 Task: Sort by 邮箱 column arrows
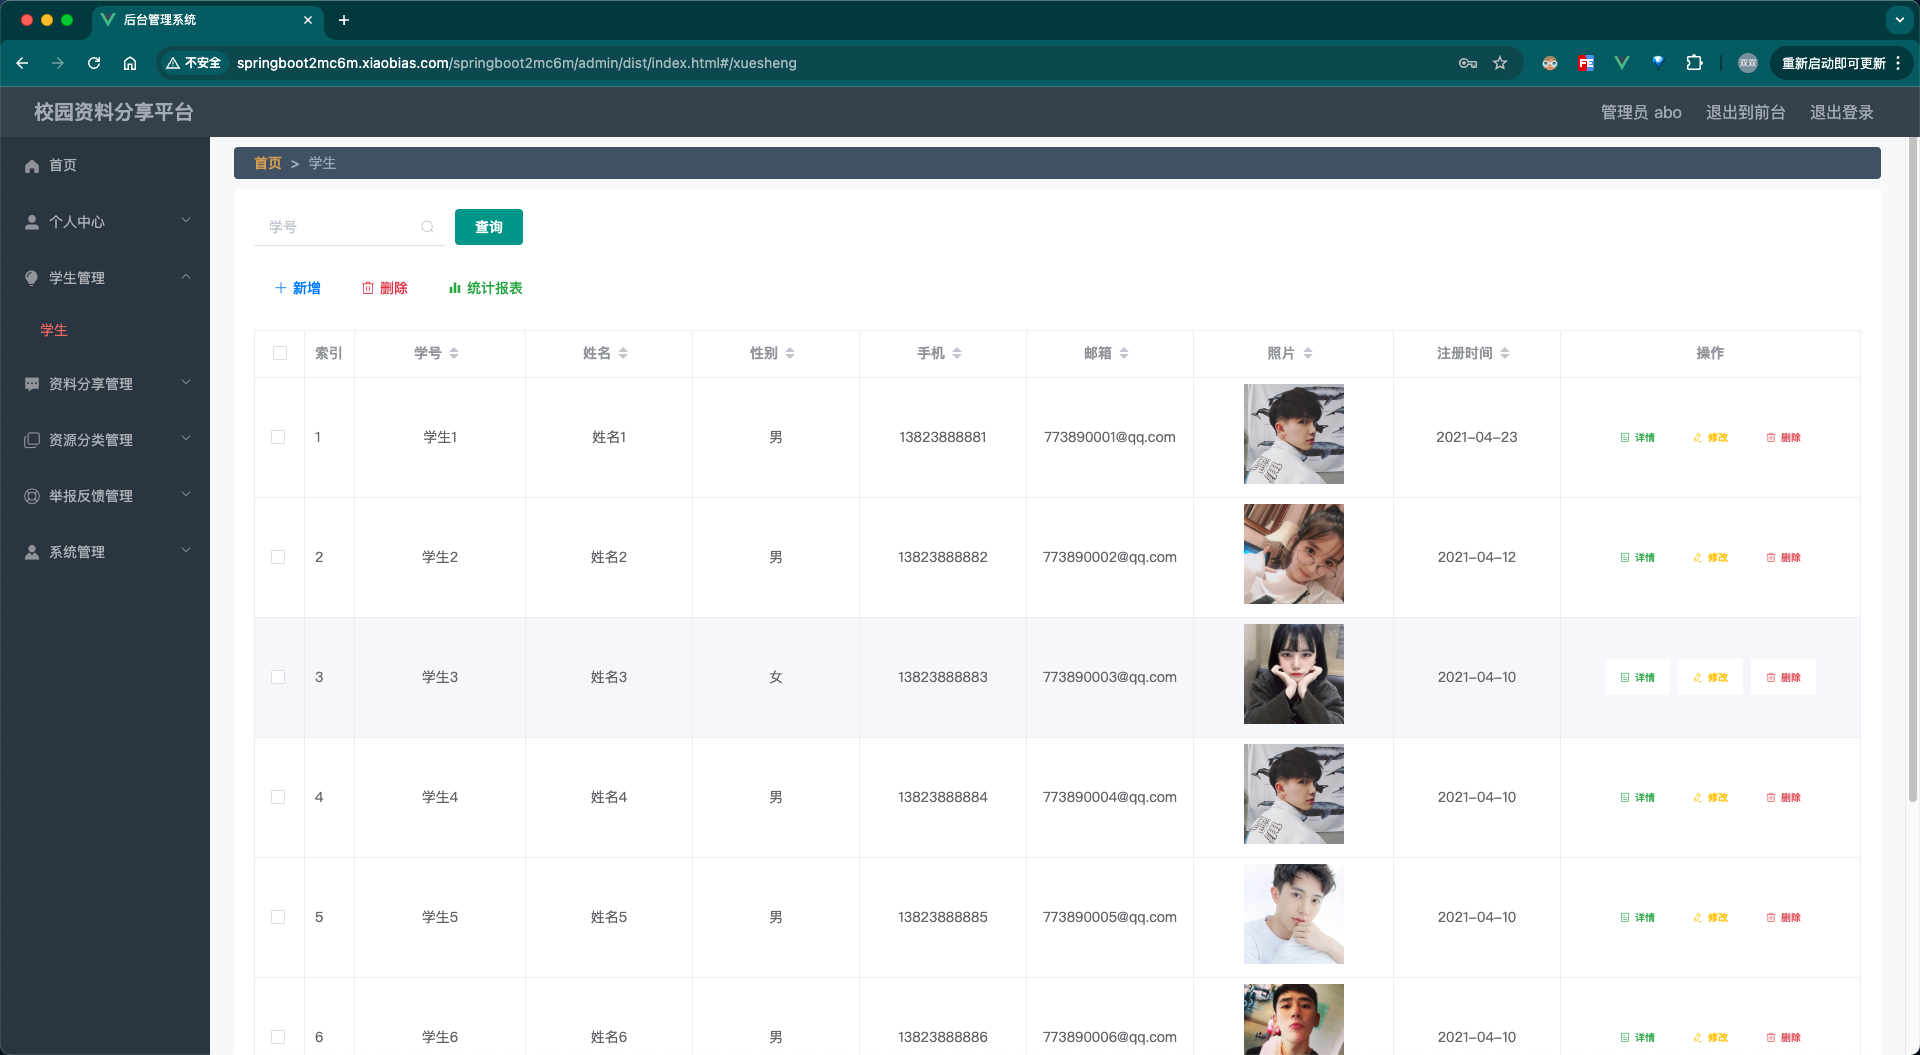click(1124, 353)
